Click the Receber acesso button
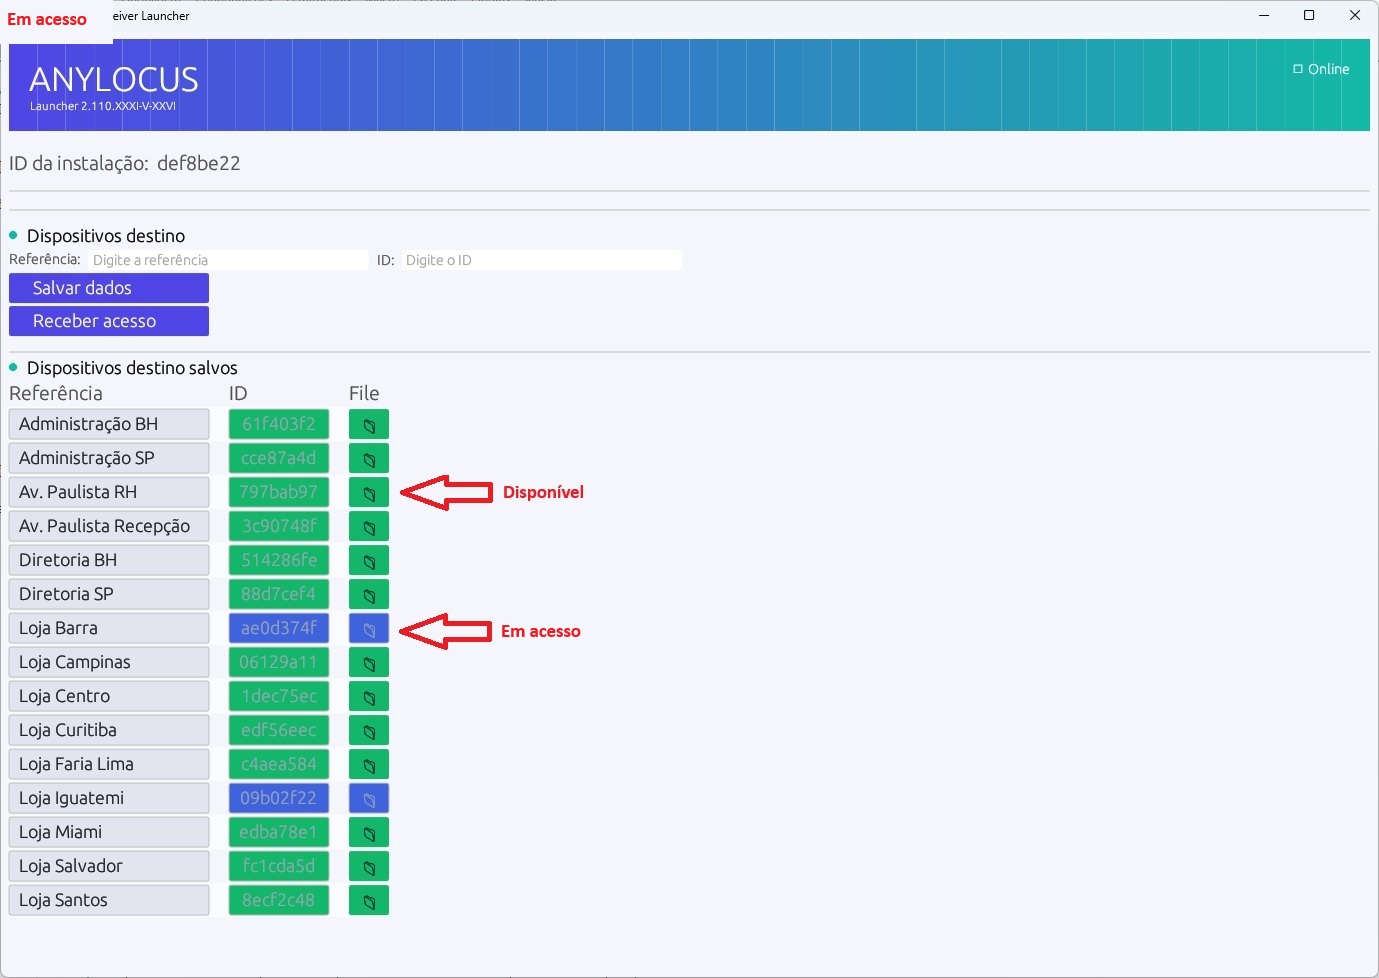 click(109, 321)
